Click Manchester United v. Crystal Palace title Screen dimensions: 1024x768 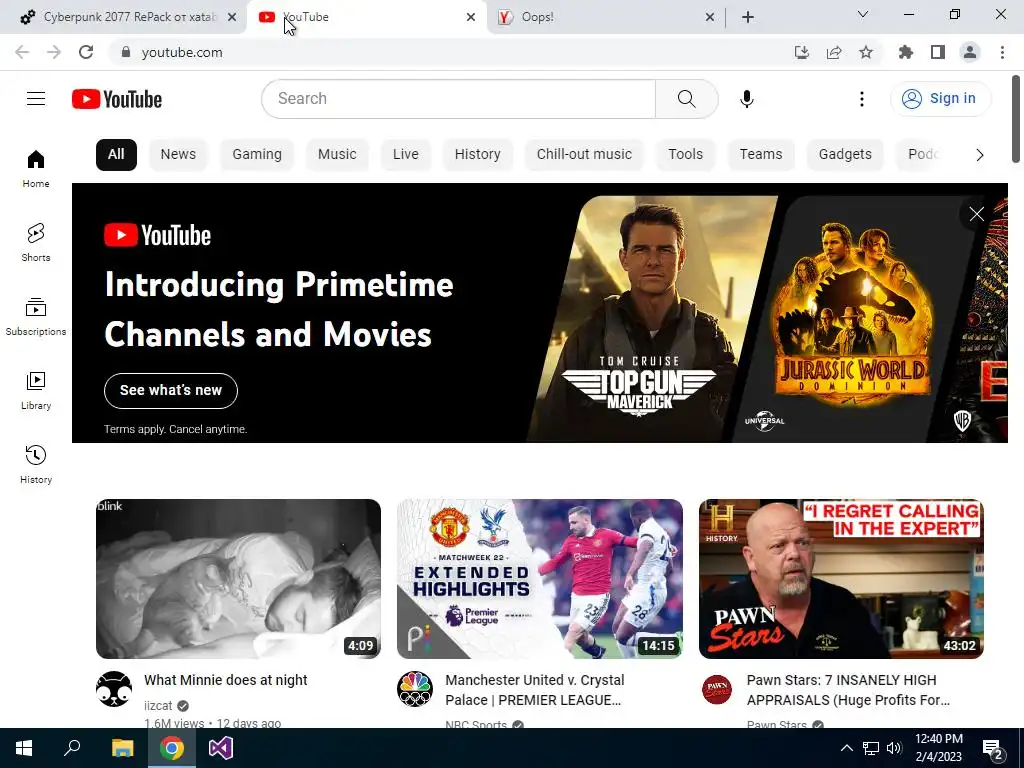coord(534,690)
